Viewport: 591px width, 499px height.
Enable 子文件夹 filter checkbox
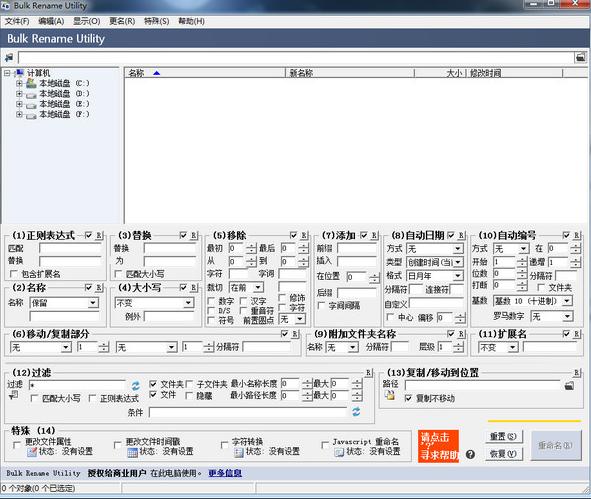[189, 384]
